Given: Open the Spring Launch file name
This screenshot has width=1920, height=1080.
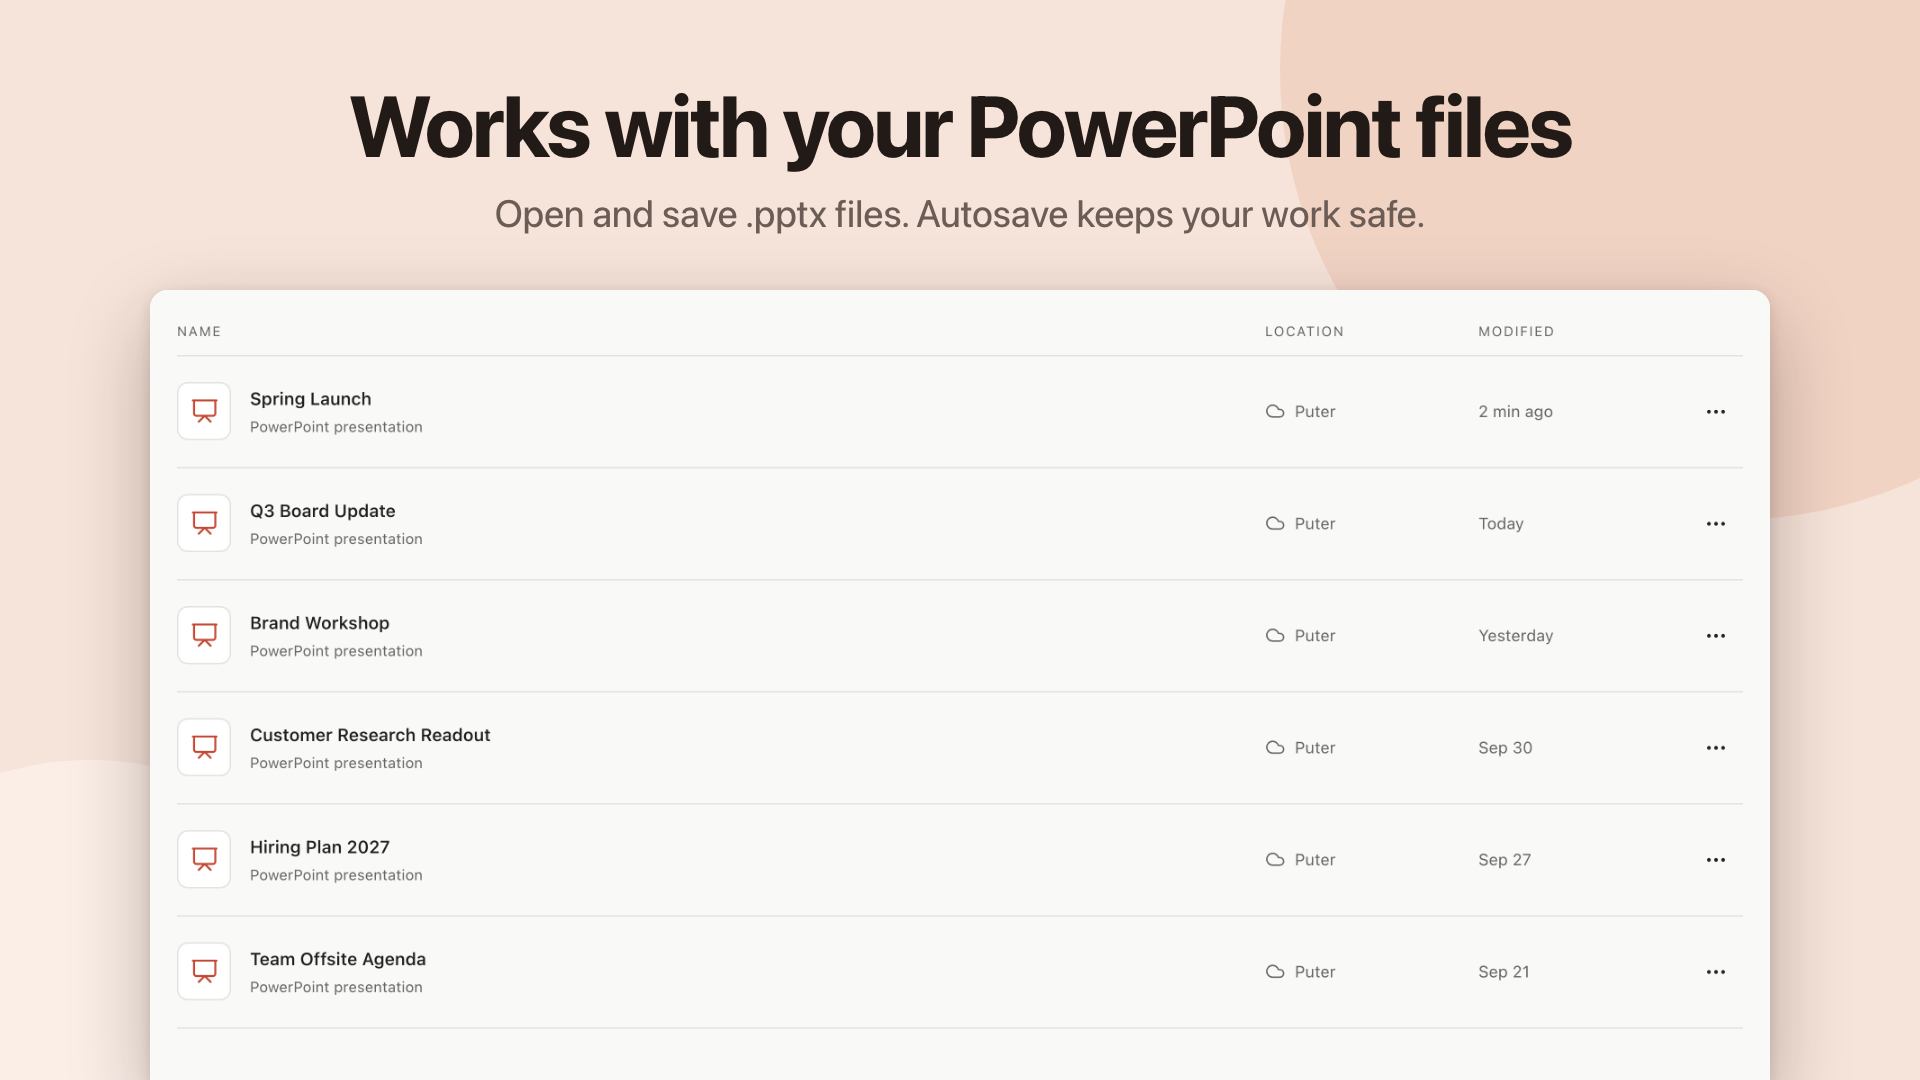Looking at the screenshot, I should [310, 399].
